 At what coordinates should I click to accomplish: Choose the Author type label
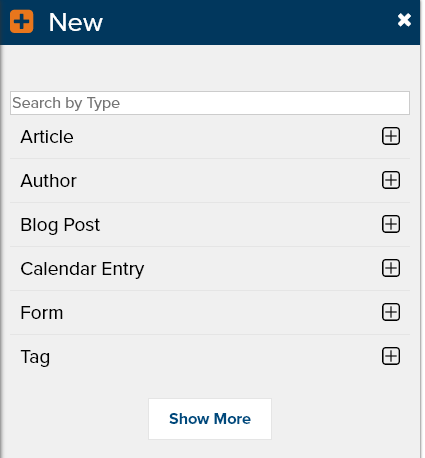click(48, 181)
